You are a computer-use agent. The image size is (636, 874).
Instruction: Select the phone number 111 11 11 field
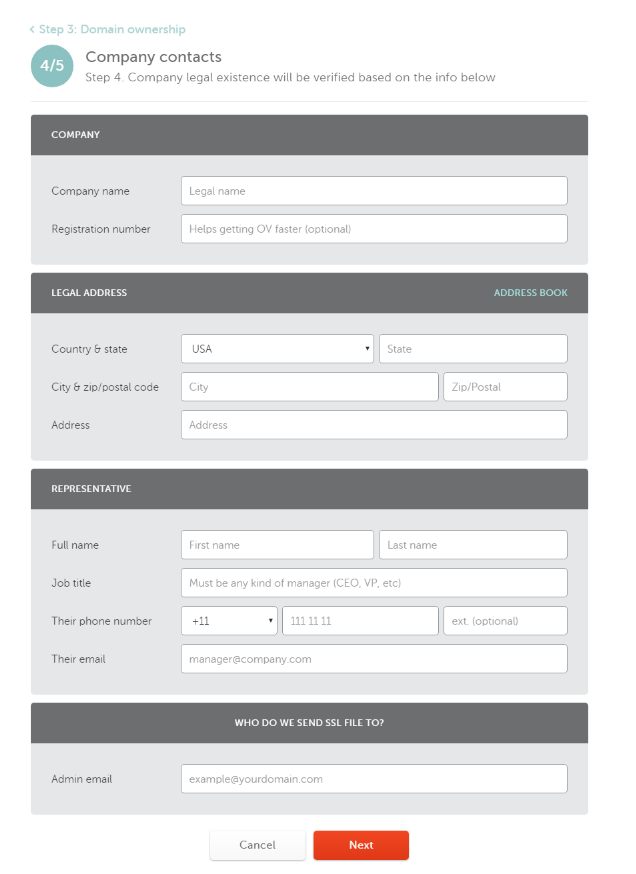pyautogui.click(x=360, y=621)
